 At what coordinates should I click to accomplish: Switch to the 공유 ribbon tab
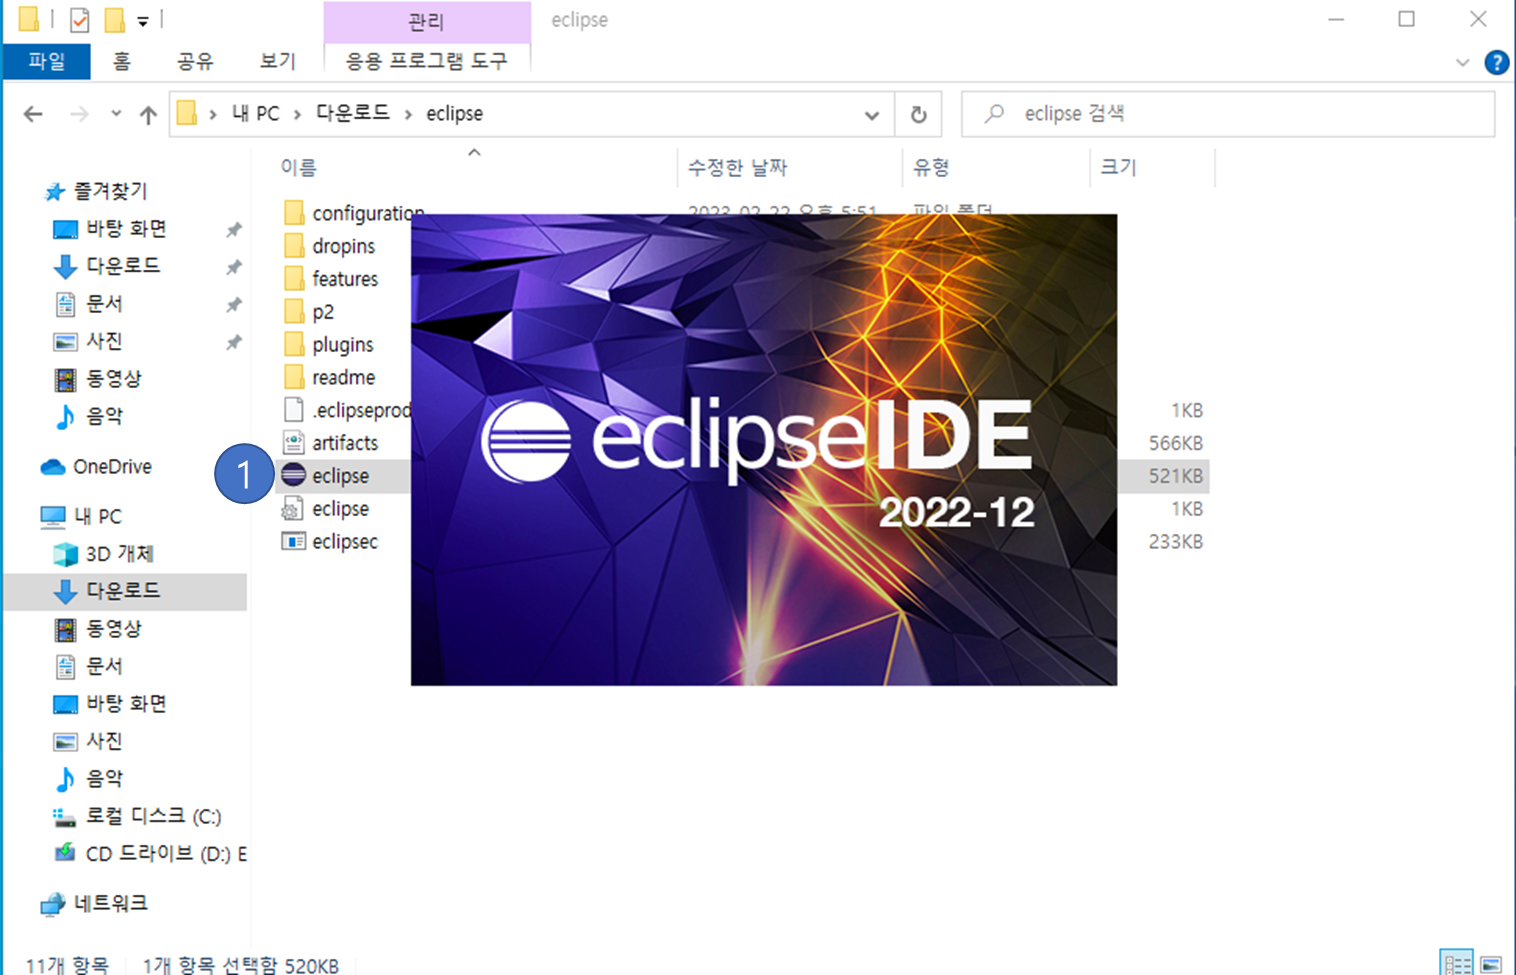pos(195,61)
